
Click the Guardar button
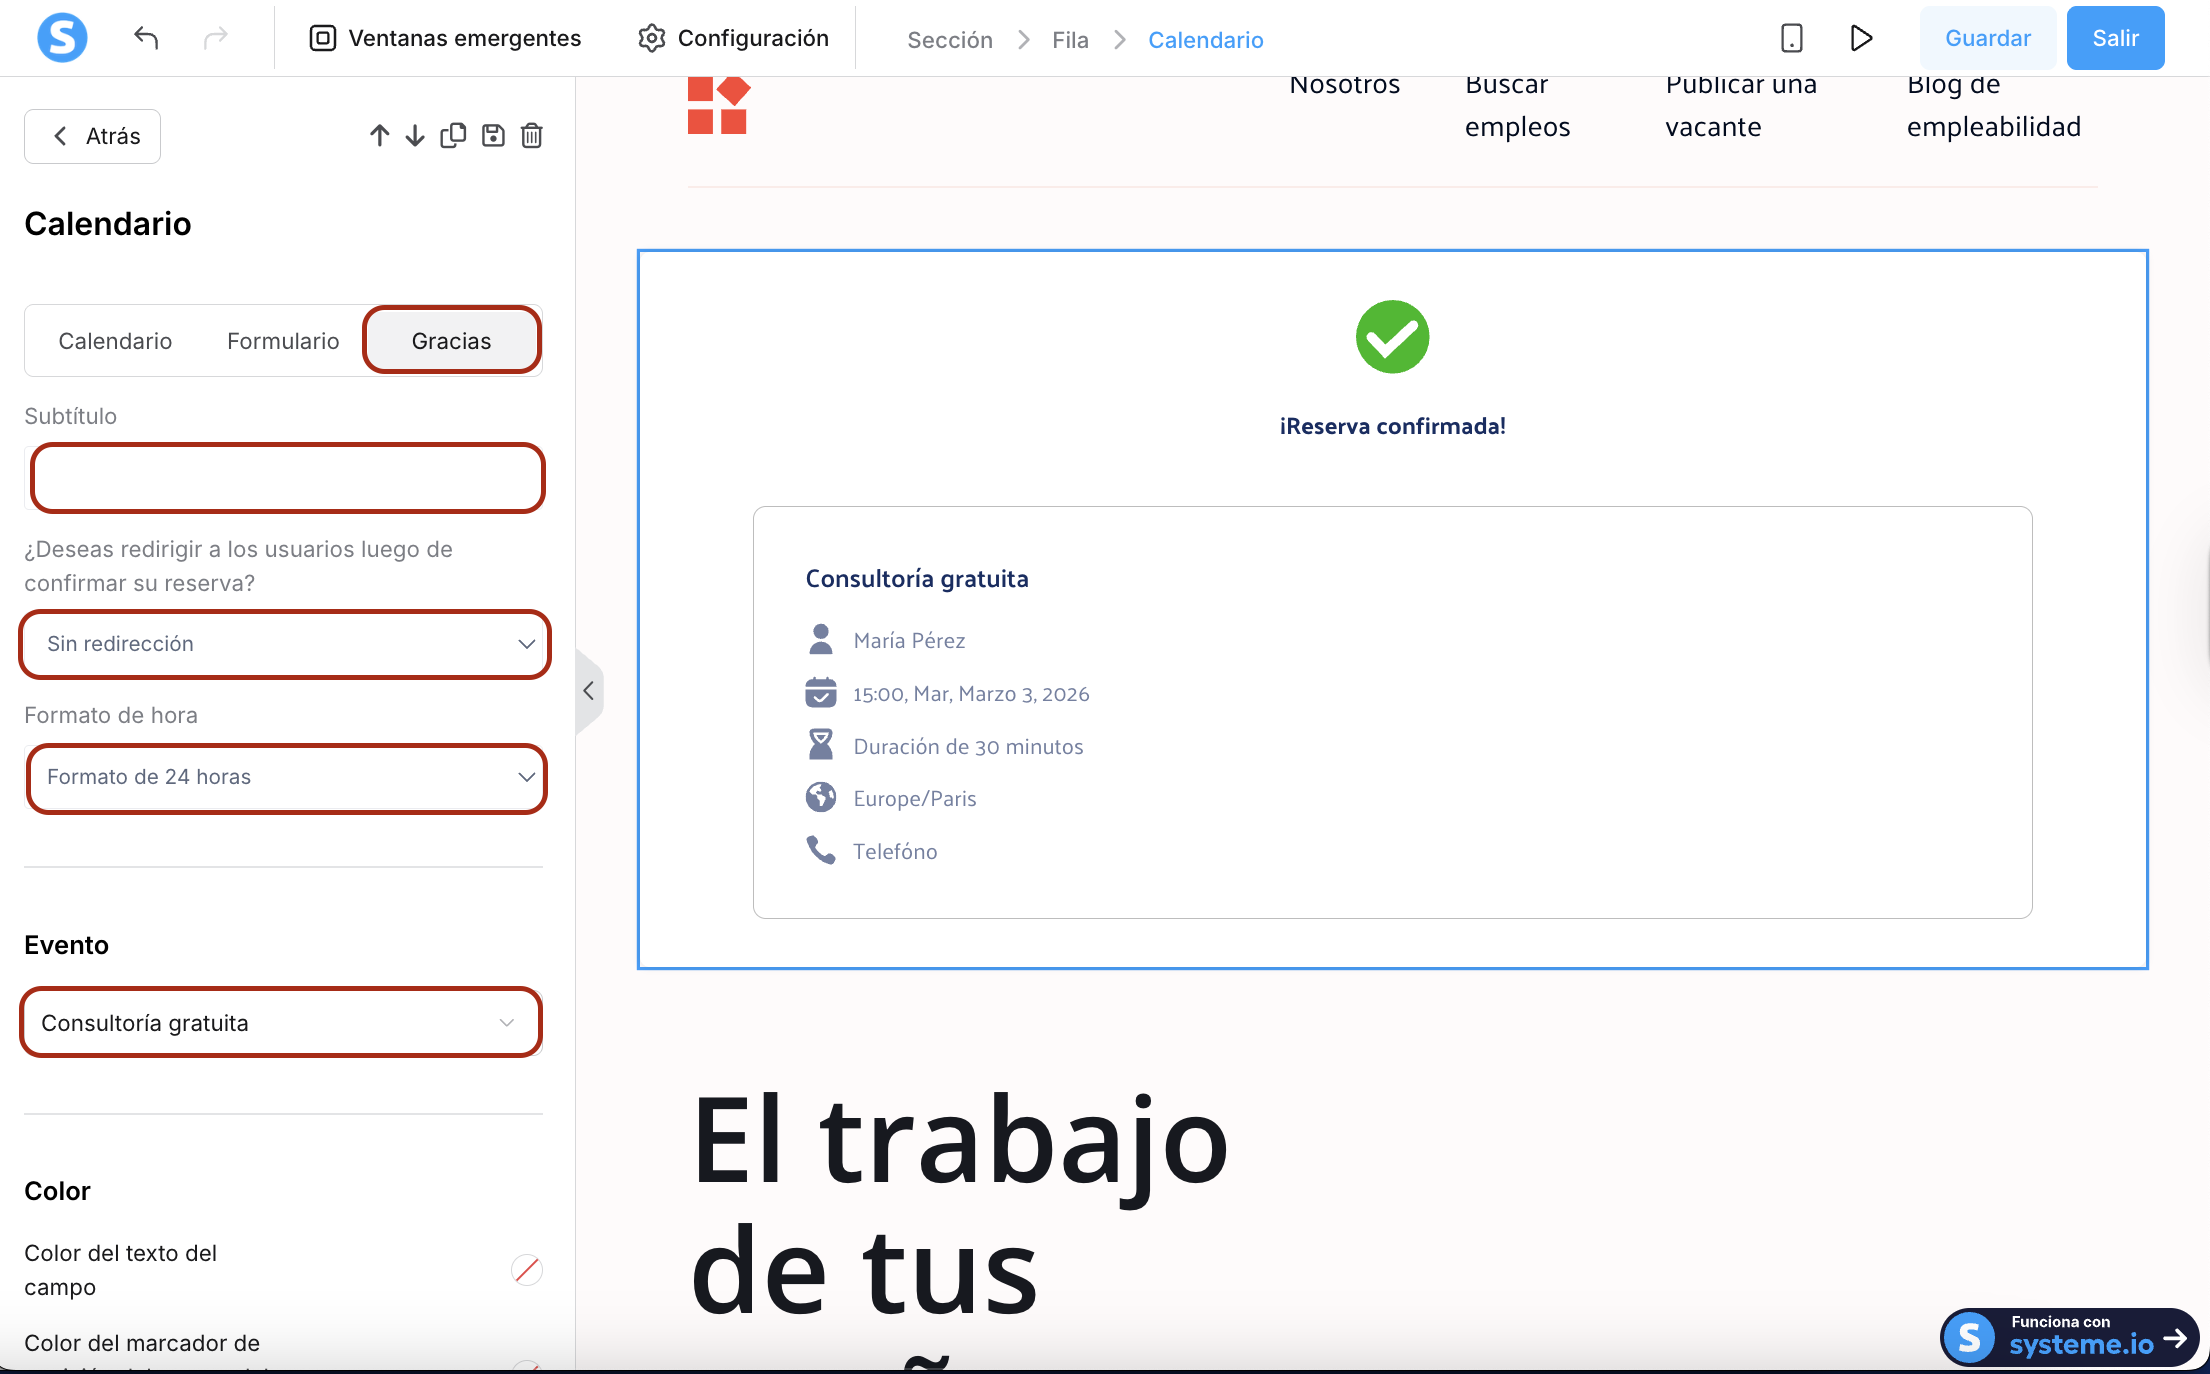[1987, 38]
